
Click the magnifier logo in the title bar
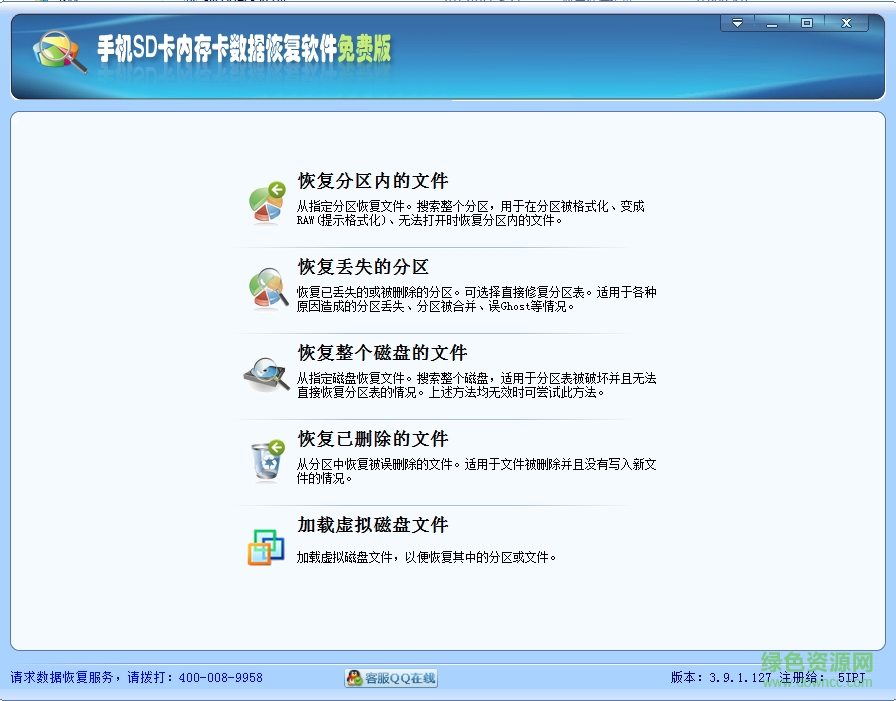click(55, 50)
